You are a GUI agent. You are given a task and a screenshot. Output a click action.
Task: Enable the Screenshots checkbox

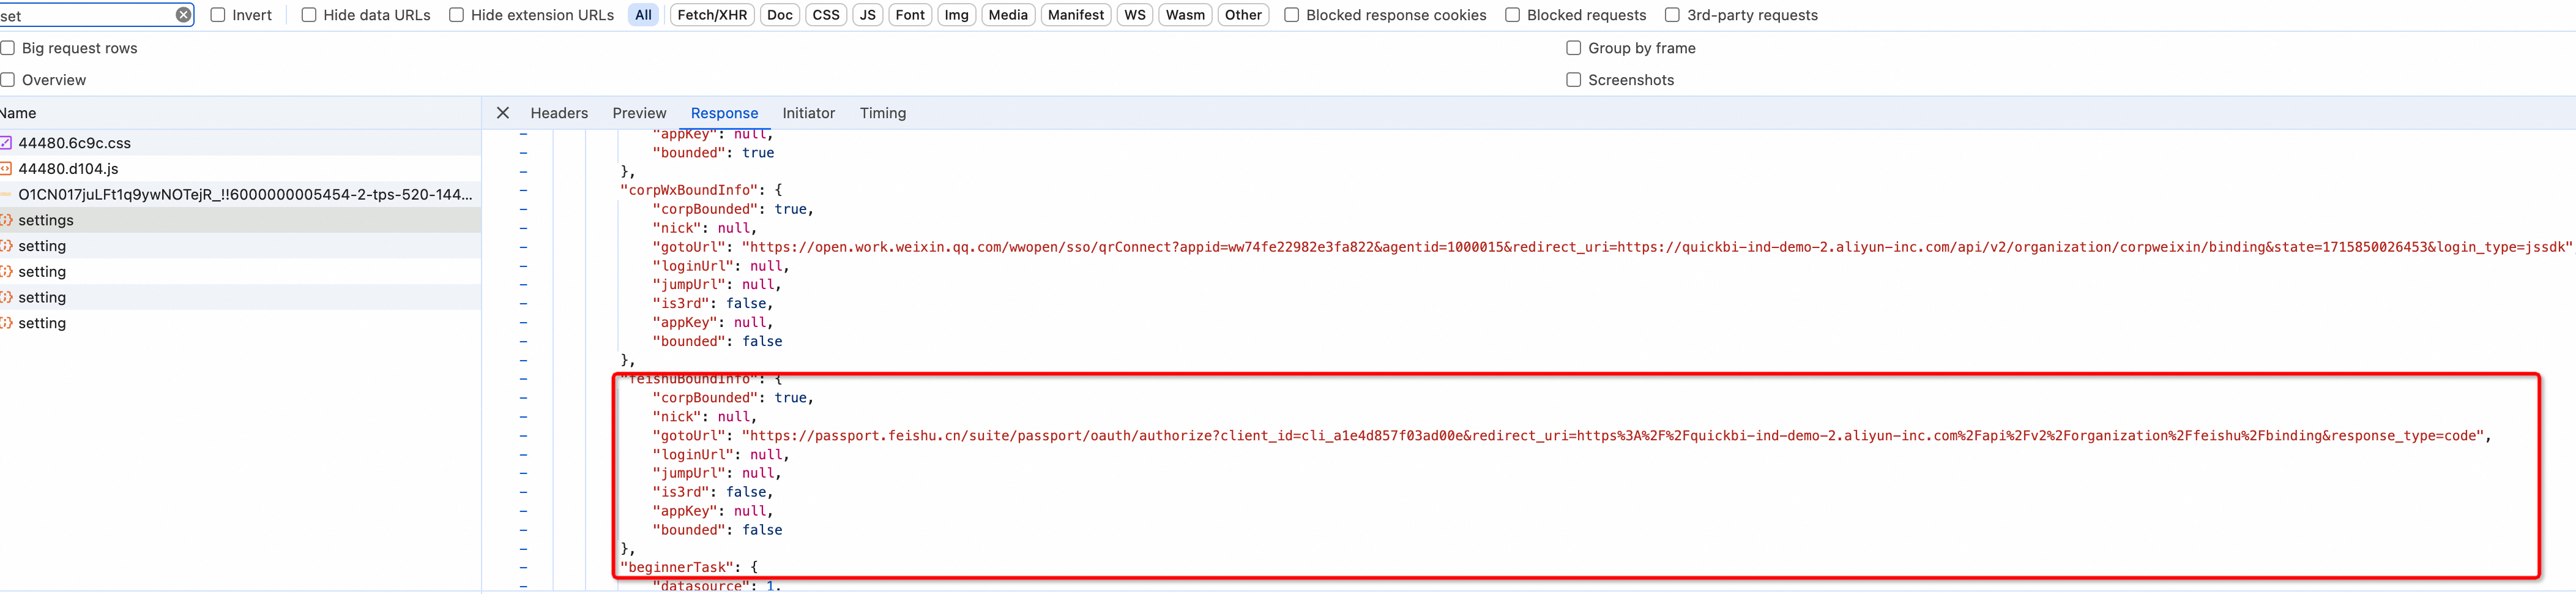(x=1573, y=80)
